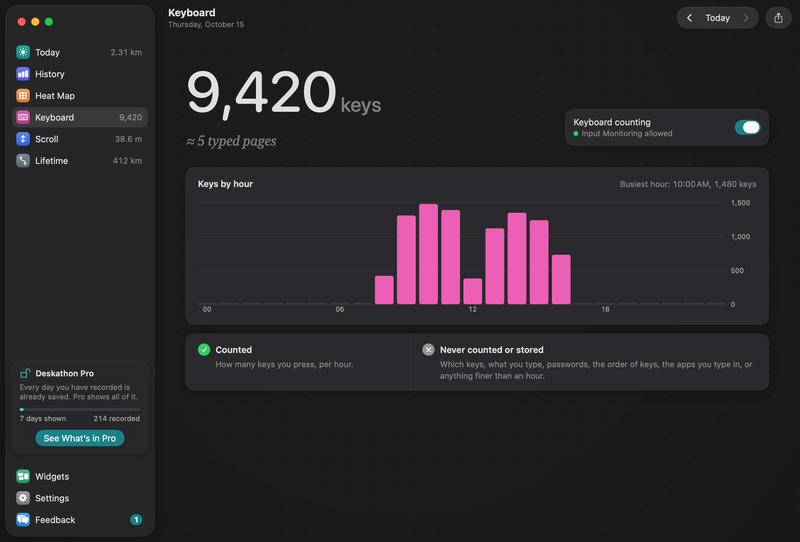Open the Today sidebar item

click(x=80, y=52)
